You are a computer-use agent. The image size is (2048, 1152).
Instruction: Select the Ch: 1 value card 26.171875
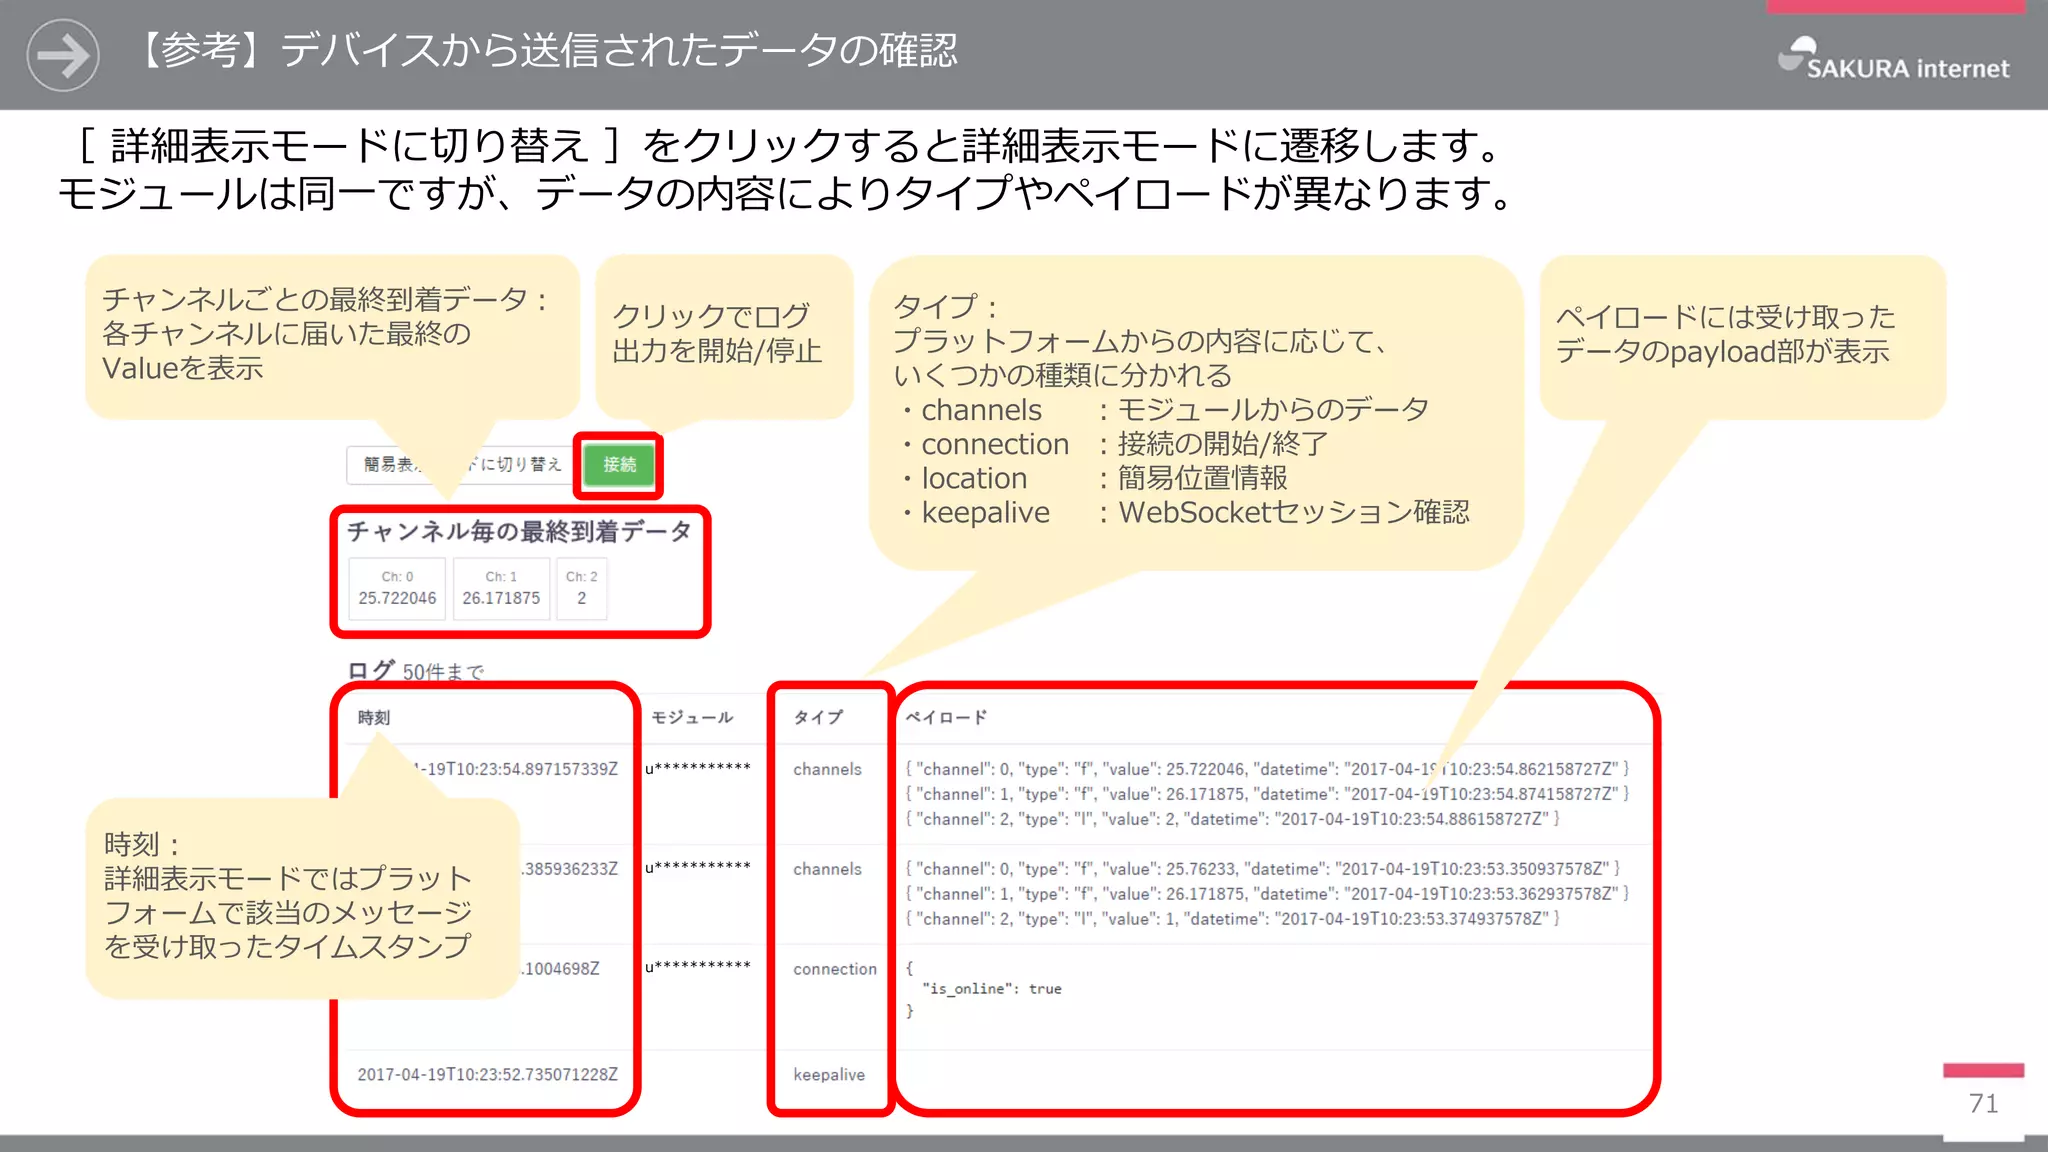click(x=501, y=589)
